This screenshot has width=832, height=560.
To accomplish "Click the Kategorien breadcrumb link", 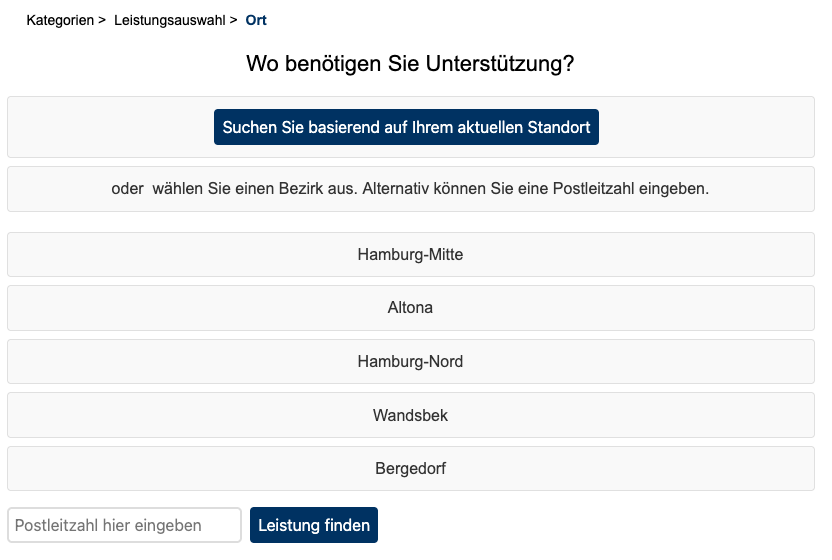I will tap(59, 20).
